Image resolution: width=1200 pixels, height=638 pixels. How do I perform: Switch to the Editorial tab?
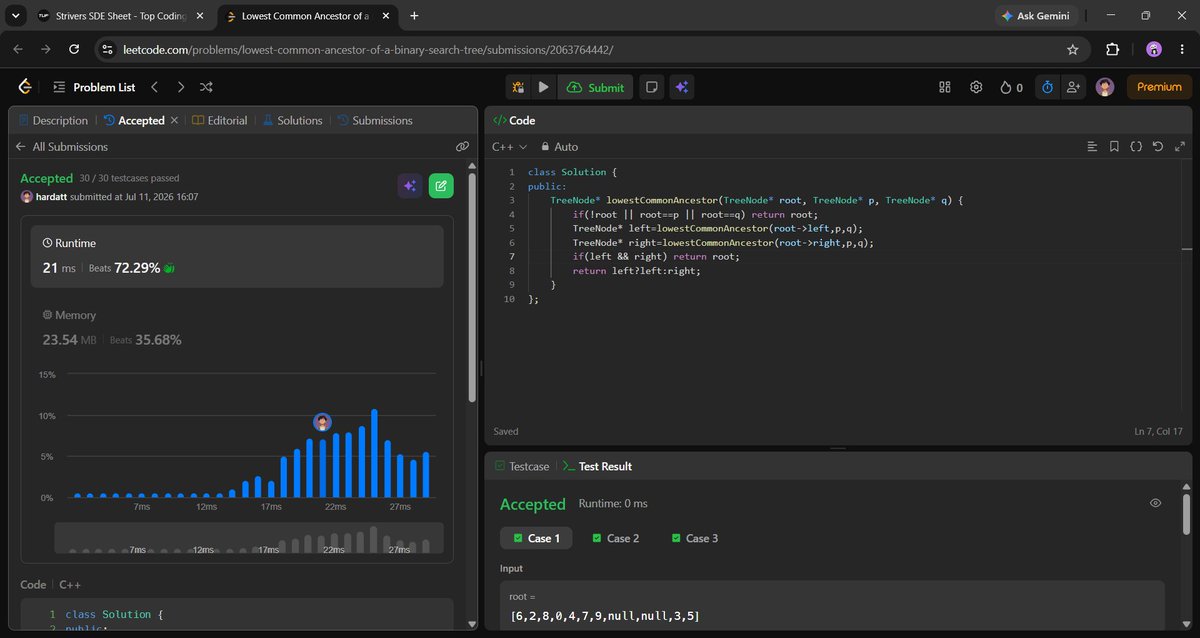(x=219, y=120)
